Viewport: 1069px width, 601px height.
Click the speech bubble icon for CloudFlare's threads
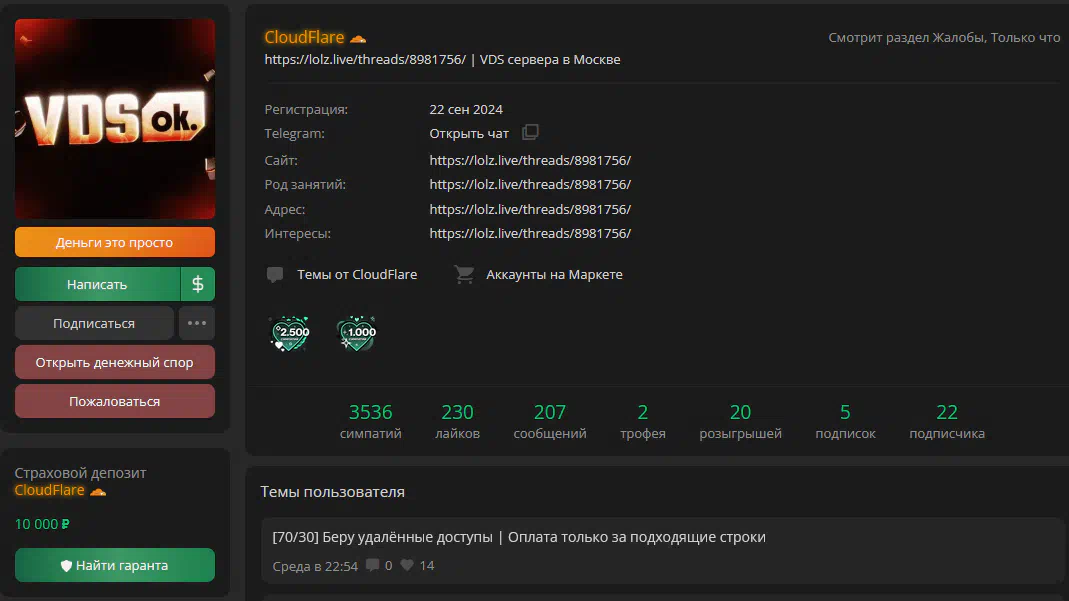[275, 275]
